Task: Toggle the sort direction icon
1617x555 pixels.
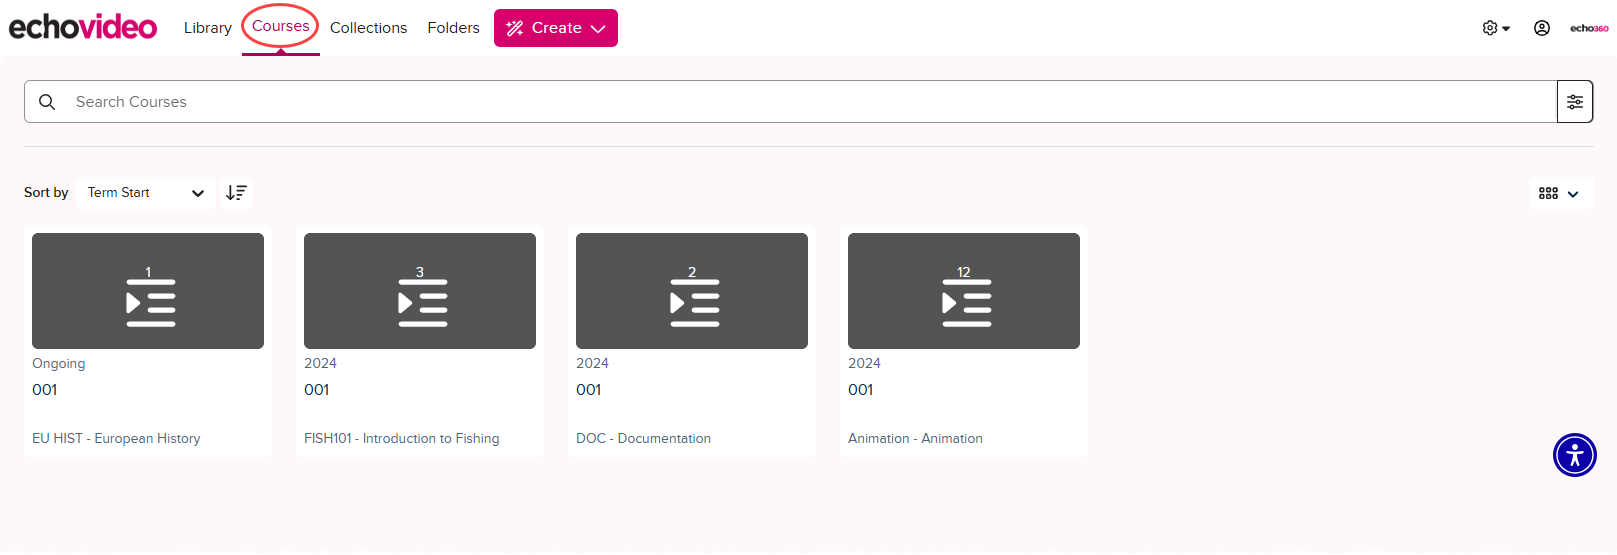Action: coord(236,193)
